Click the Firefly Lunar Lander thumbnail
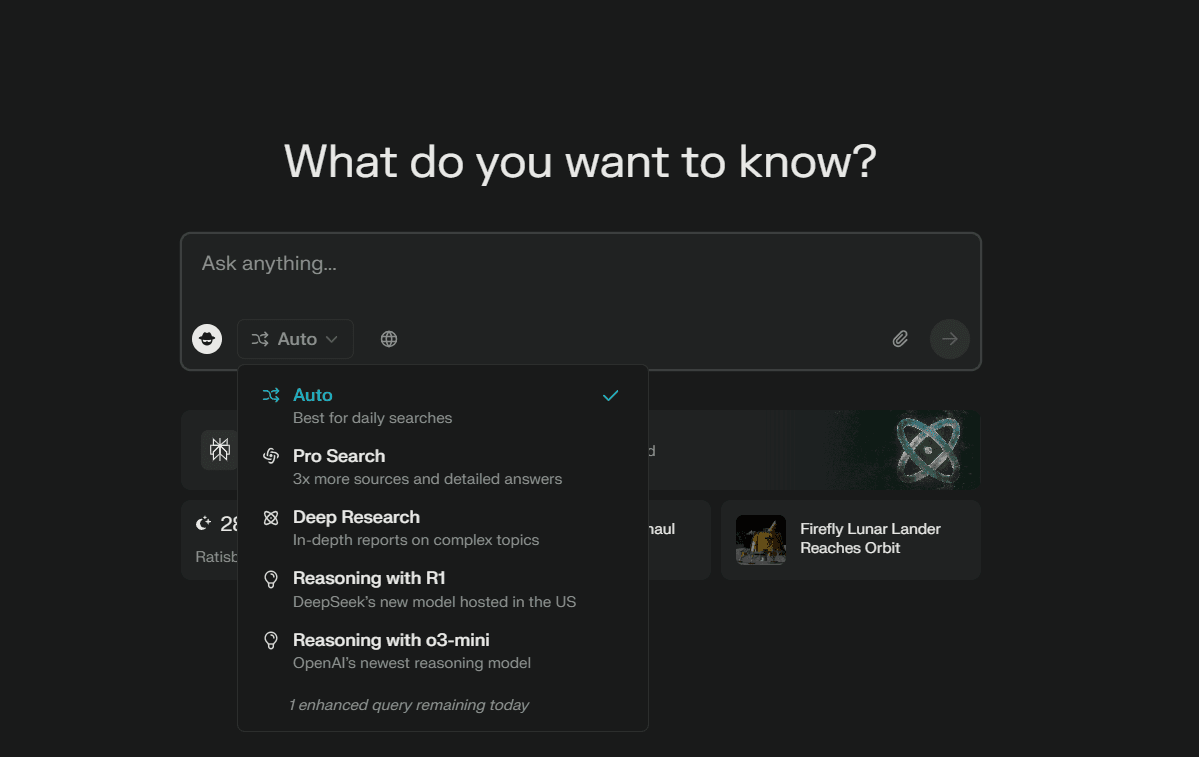This screenshot has width=1199, height=757. 761,540
